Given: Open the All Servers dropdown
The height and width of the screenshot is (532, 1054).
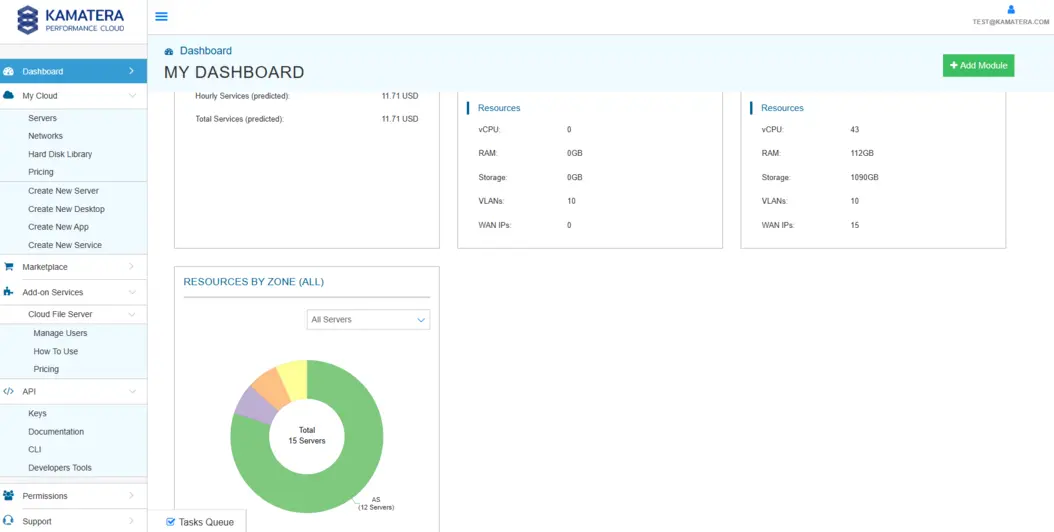Looking at the screenshot, I should point(368,320).
